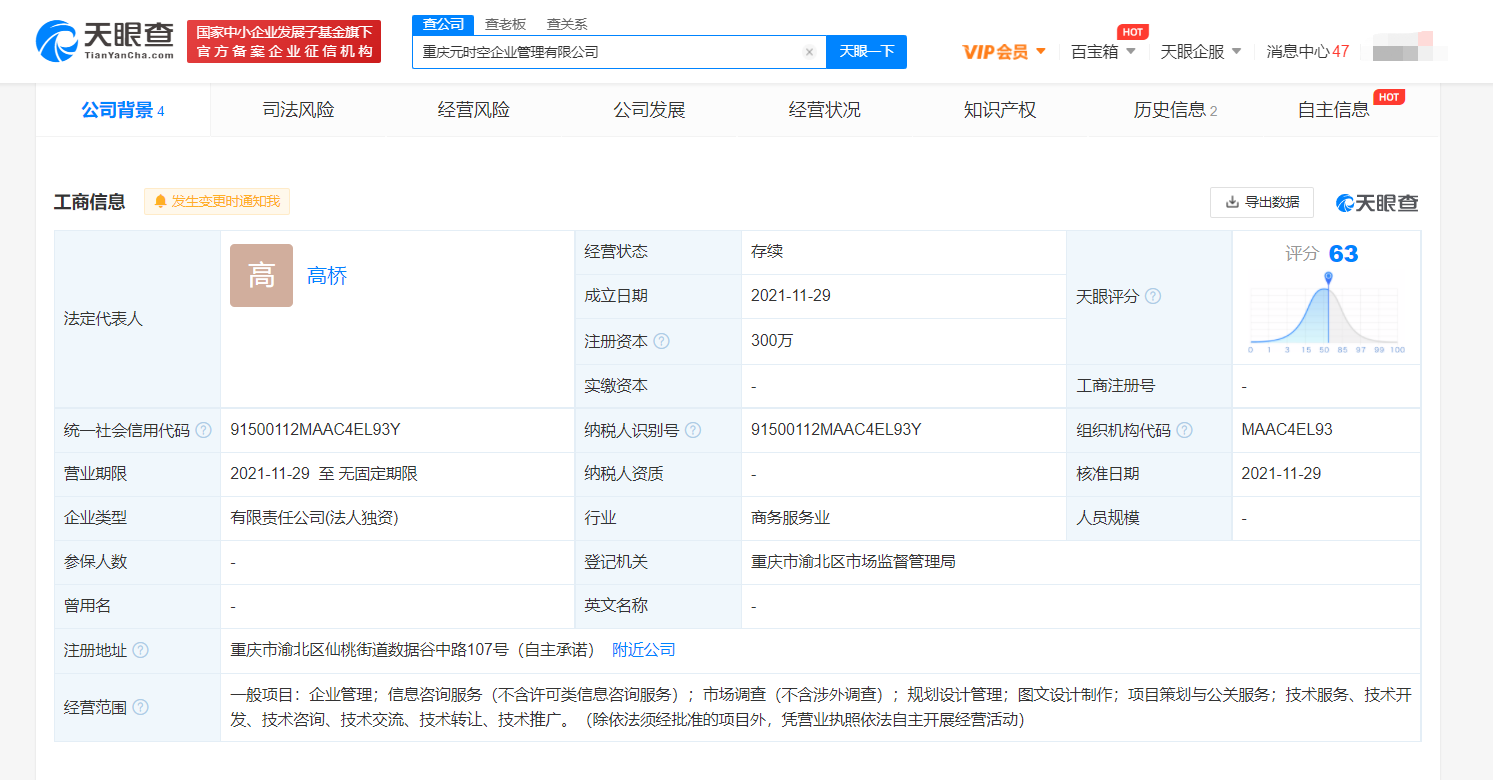Click legal representative avatar 高

(261, 276)
